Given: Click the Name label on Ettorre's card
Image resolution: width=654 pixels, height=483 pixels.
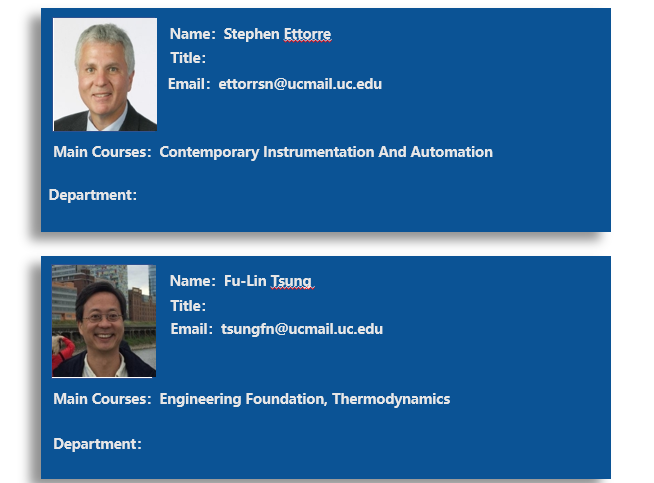Looking at the screenshot, I should pyautogui.click(x=192, y=34).
